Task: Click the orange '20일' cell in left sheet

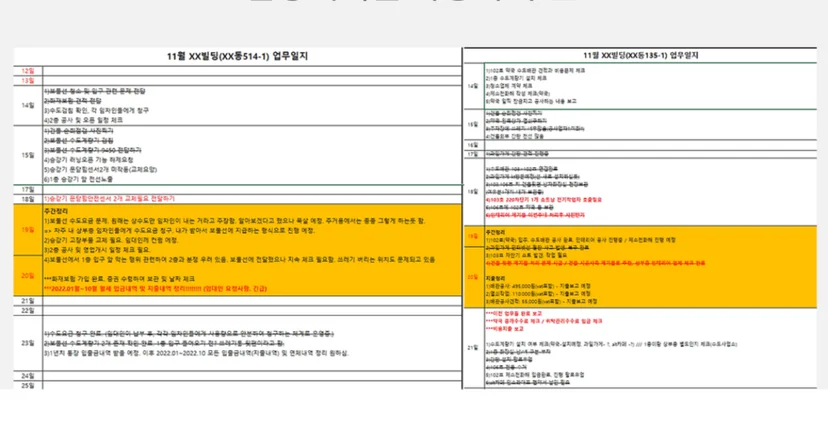Action: tap(28, 276)
